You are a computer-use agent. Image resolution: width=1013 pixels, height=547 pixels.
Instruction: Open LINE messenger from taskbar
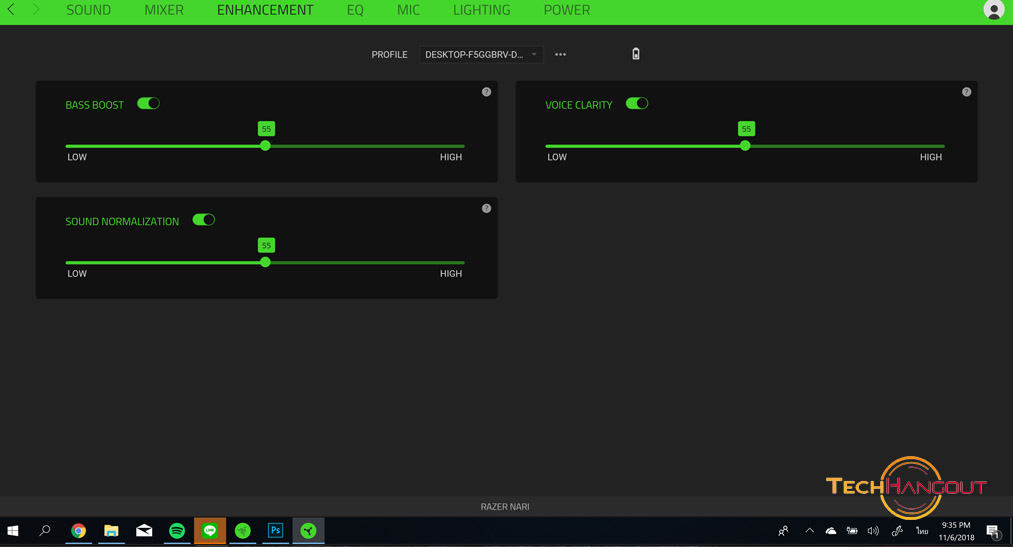point(210,531)
